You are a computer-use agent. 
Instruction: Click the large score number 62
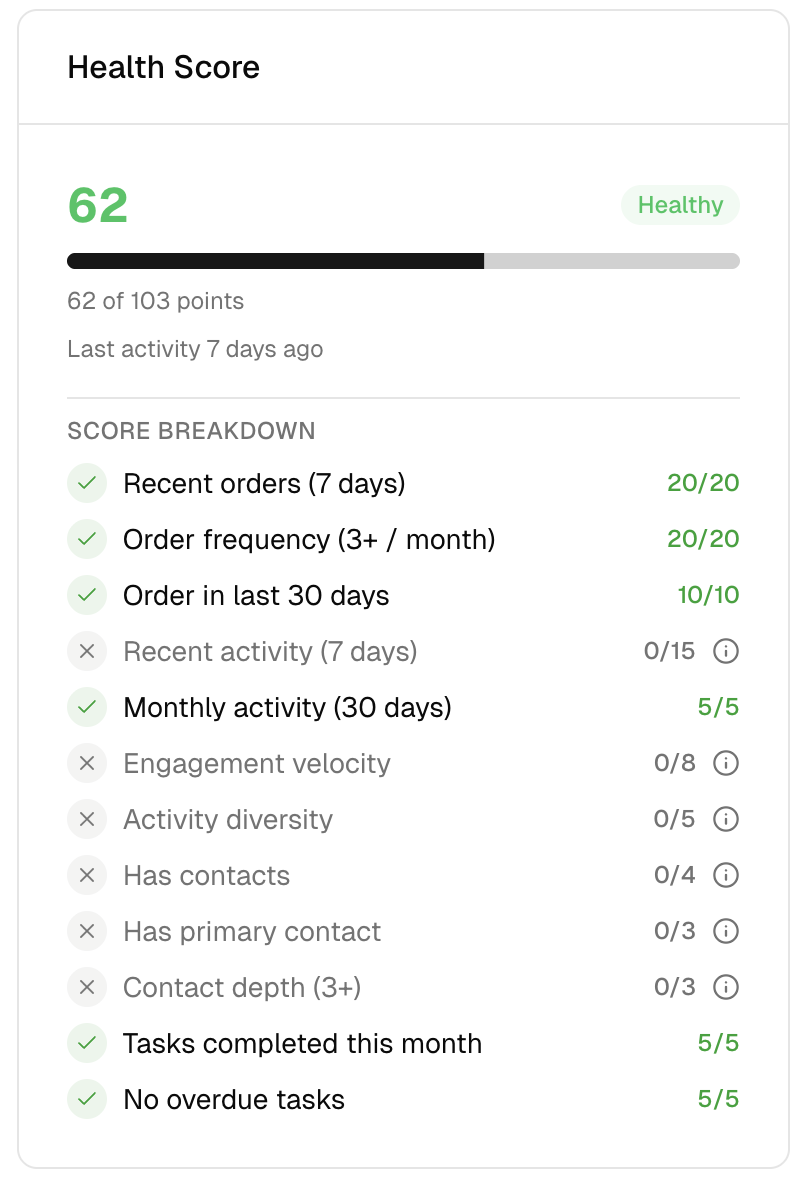click(x=97, y=203)
